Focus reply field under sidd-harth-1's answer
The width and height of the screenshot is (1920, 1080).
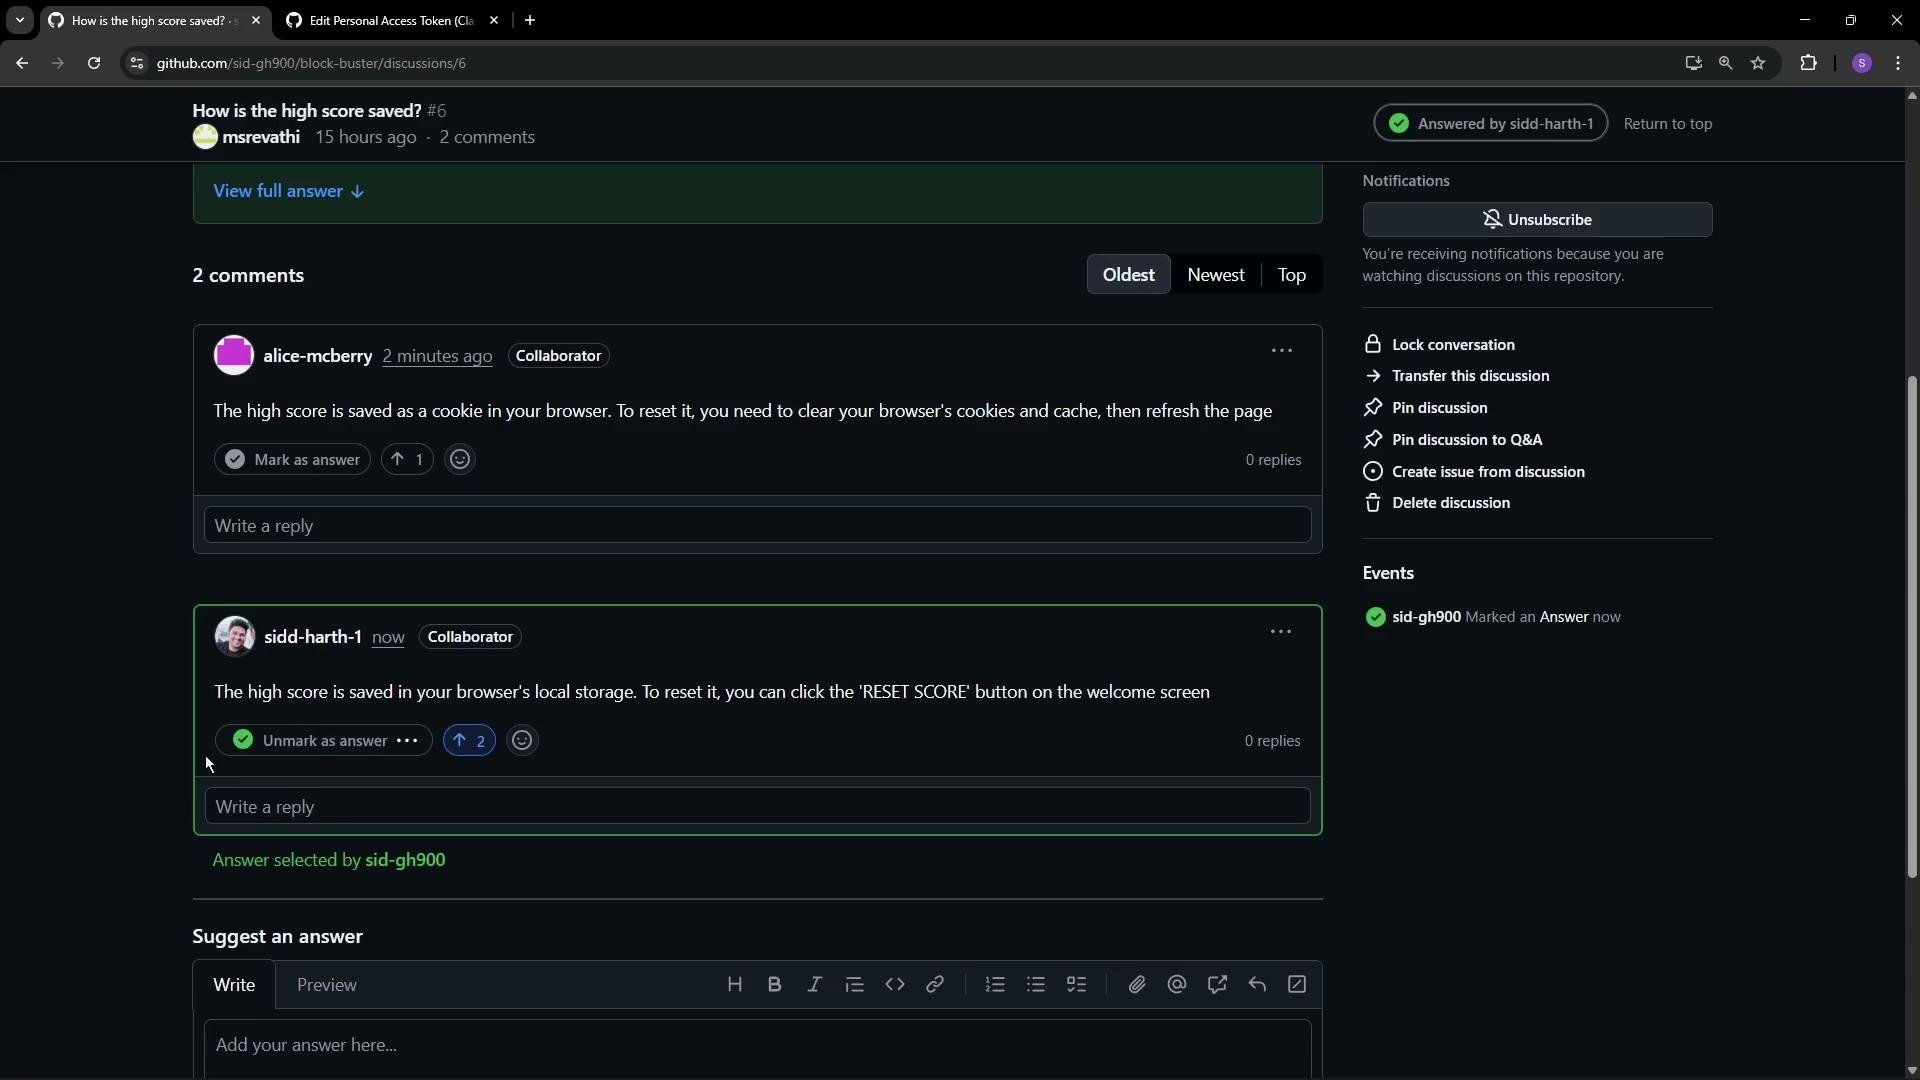coord(758,806)
